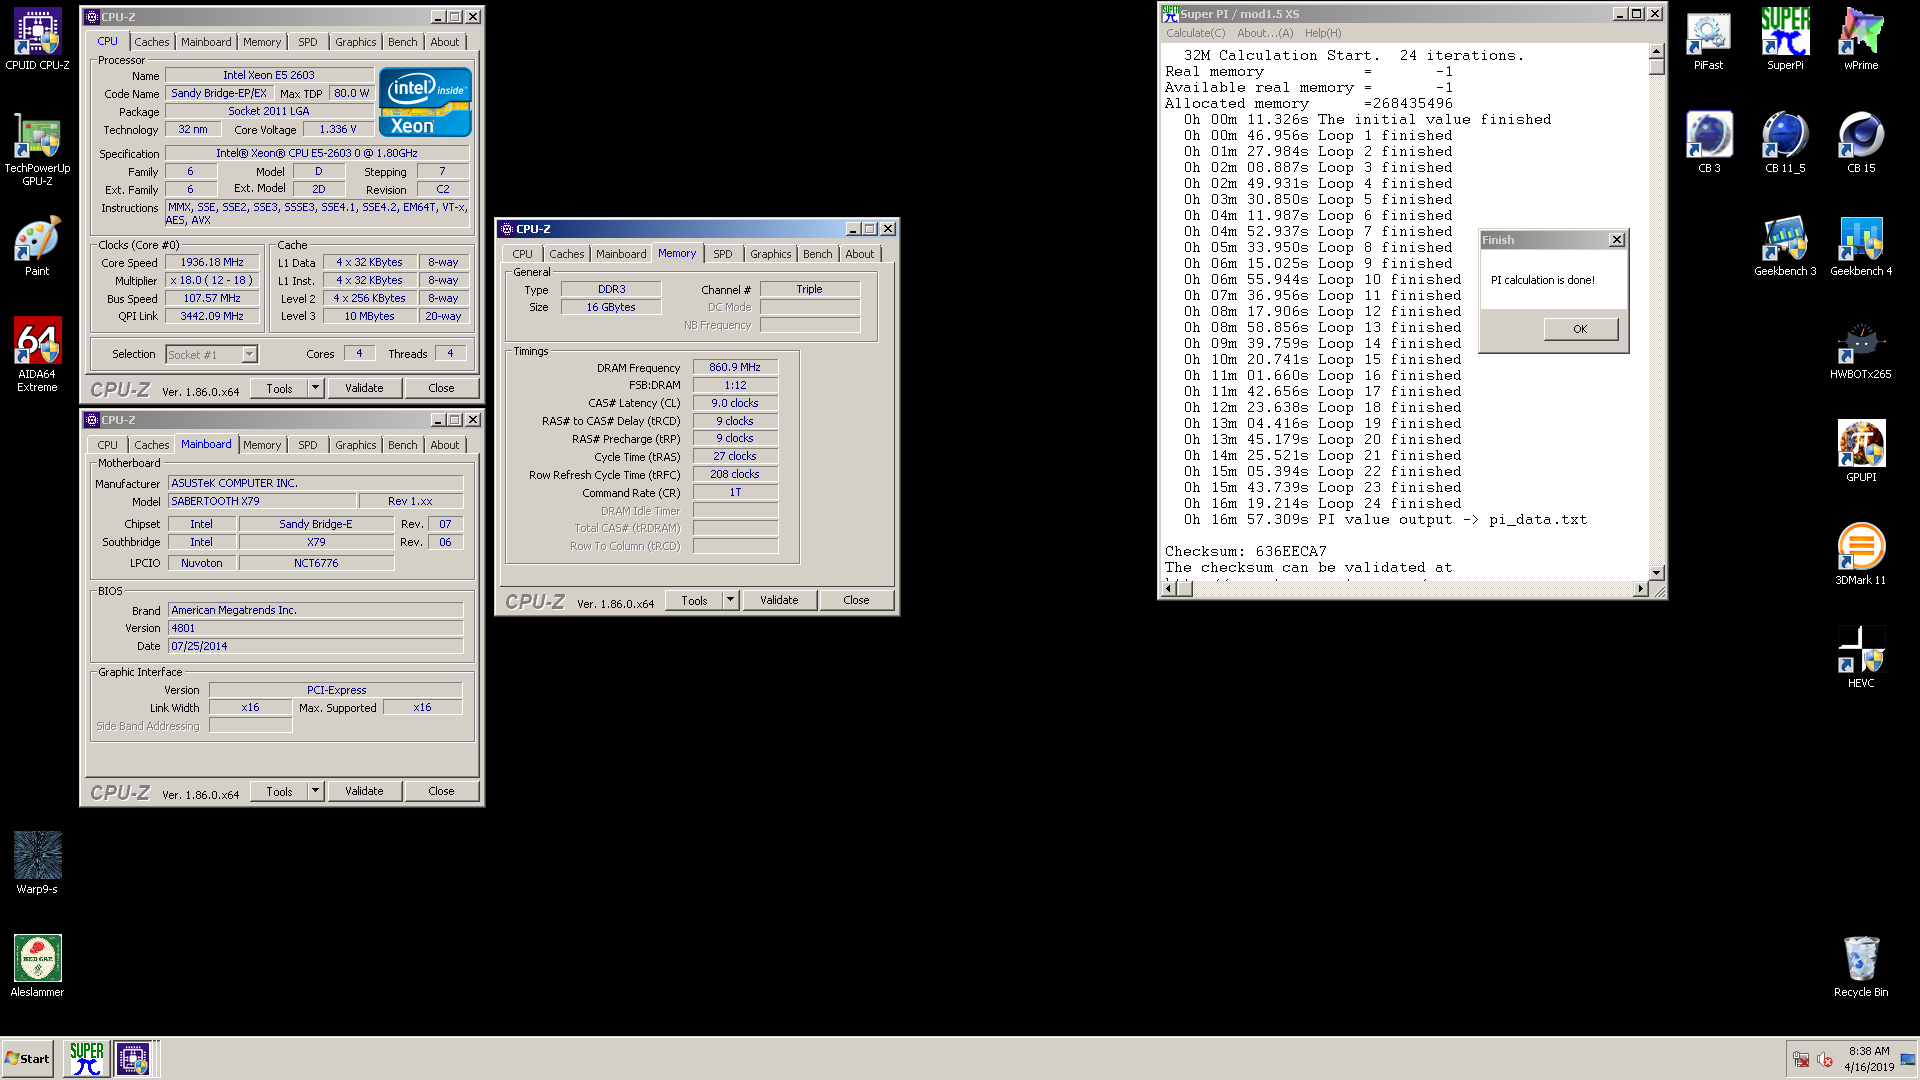The image size is (1920, 1080).
Task: Open SPD tab in top CPU-Z window
Action: [308, 42]
